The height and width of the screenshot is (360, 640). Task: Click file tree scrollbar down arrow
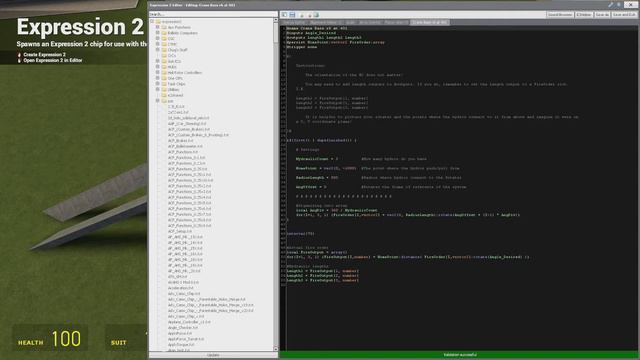coord(276,349)
